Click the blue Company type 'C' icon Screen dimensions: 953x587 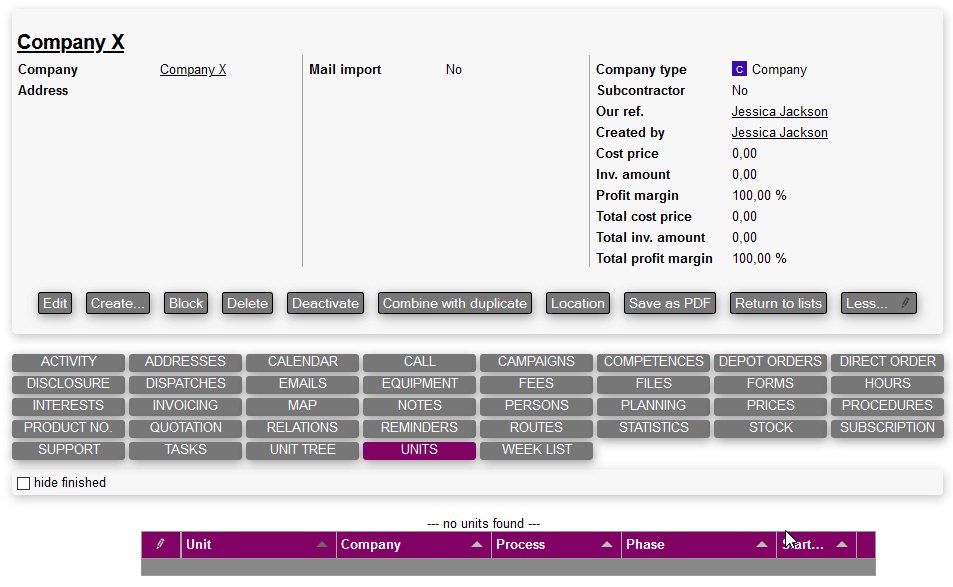[x=739, y=70]
